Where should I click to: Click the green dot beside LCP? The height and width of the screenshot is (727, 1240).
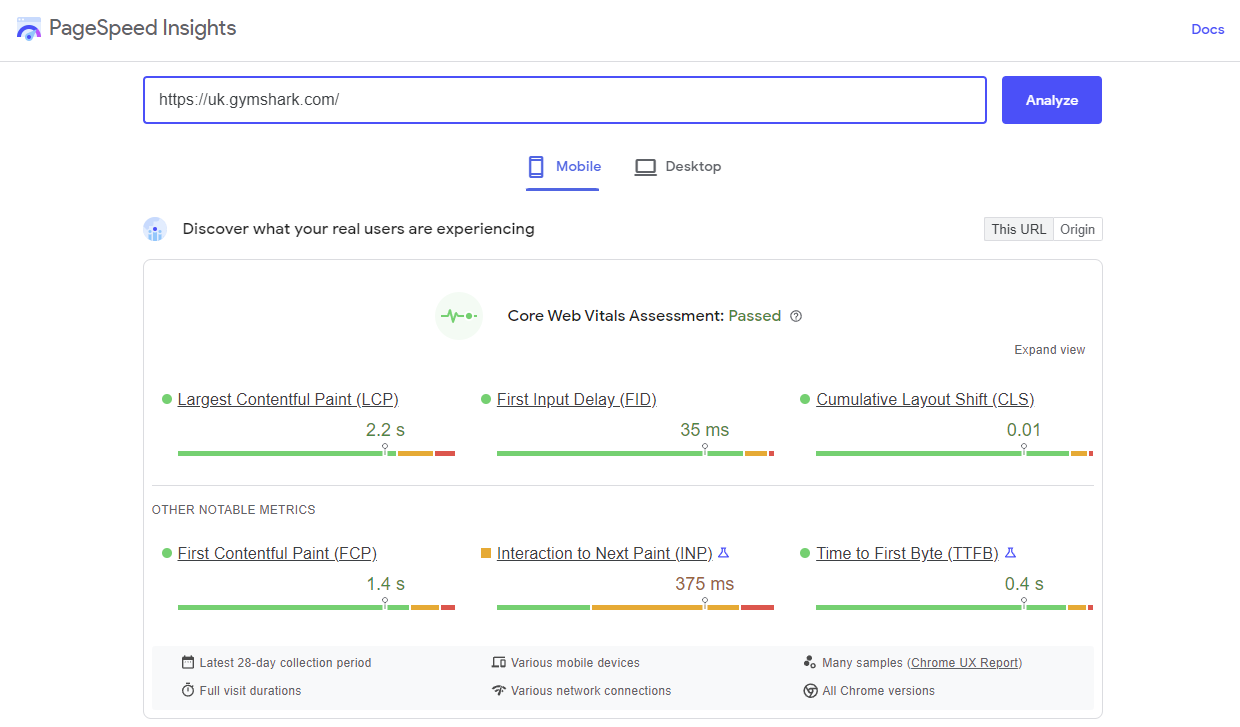(x=166, y=398)
